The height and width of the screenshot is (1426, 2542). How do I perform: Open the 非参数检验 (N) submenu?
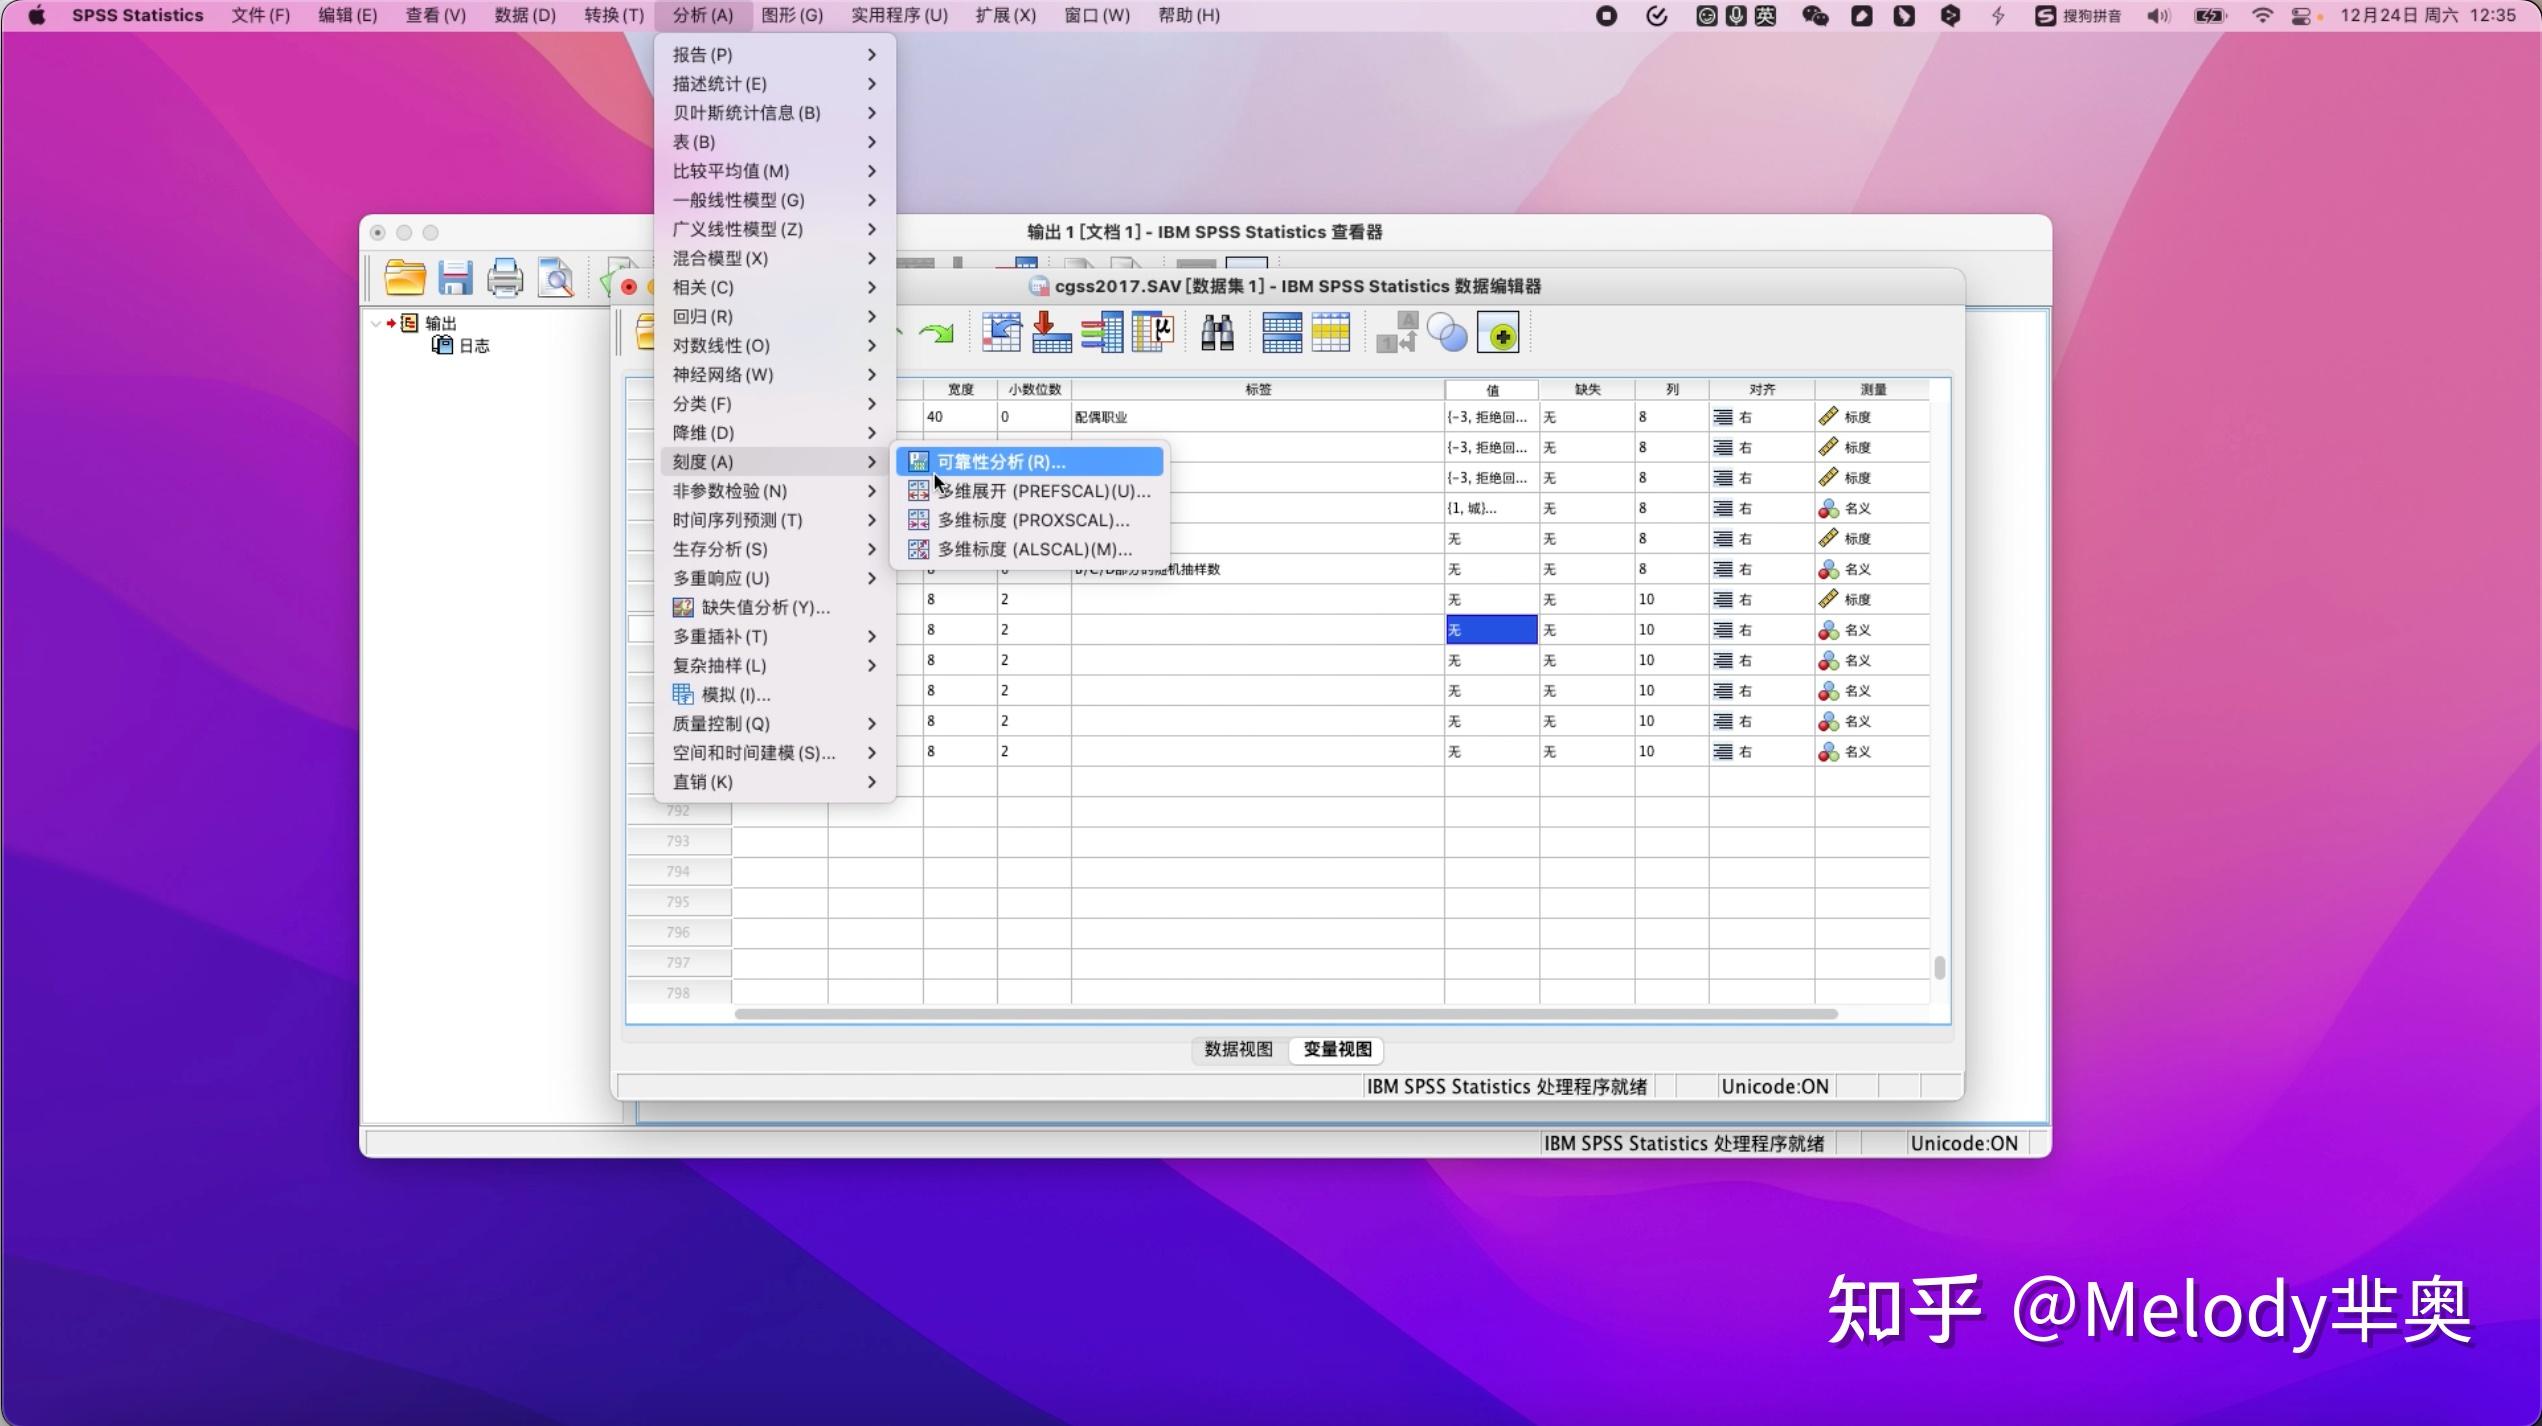[x=774, y=491]
